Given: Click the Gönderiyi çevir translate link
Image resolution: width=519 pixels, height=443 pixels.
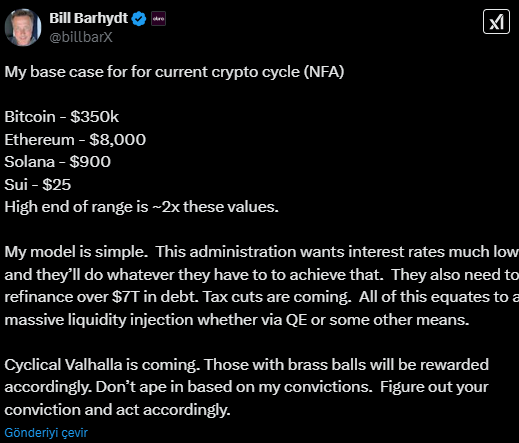Looking at the screenshot, I should (x=46, y=433).
